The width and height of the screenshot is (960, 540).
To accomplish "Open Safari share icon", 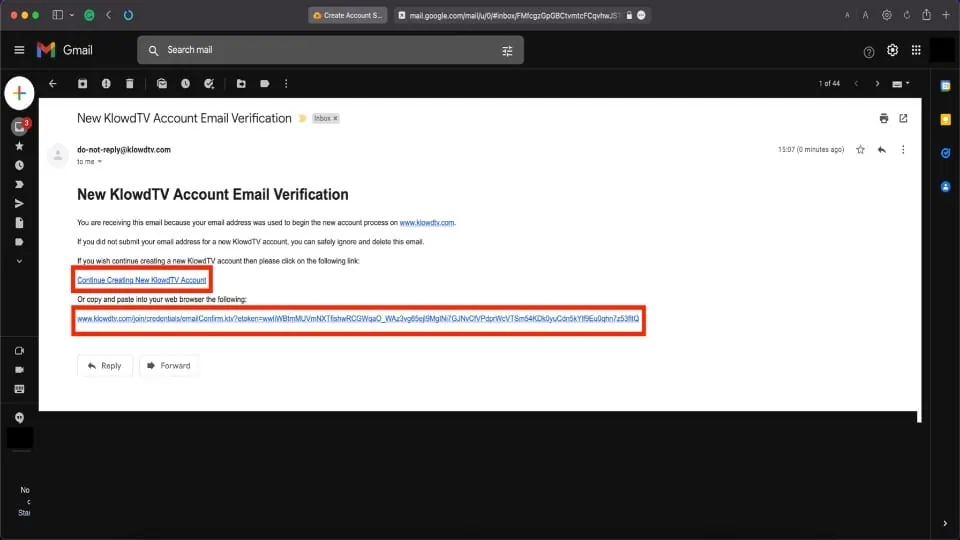I will [926, 15].
